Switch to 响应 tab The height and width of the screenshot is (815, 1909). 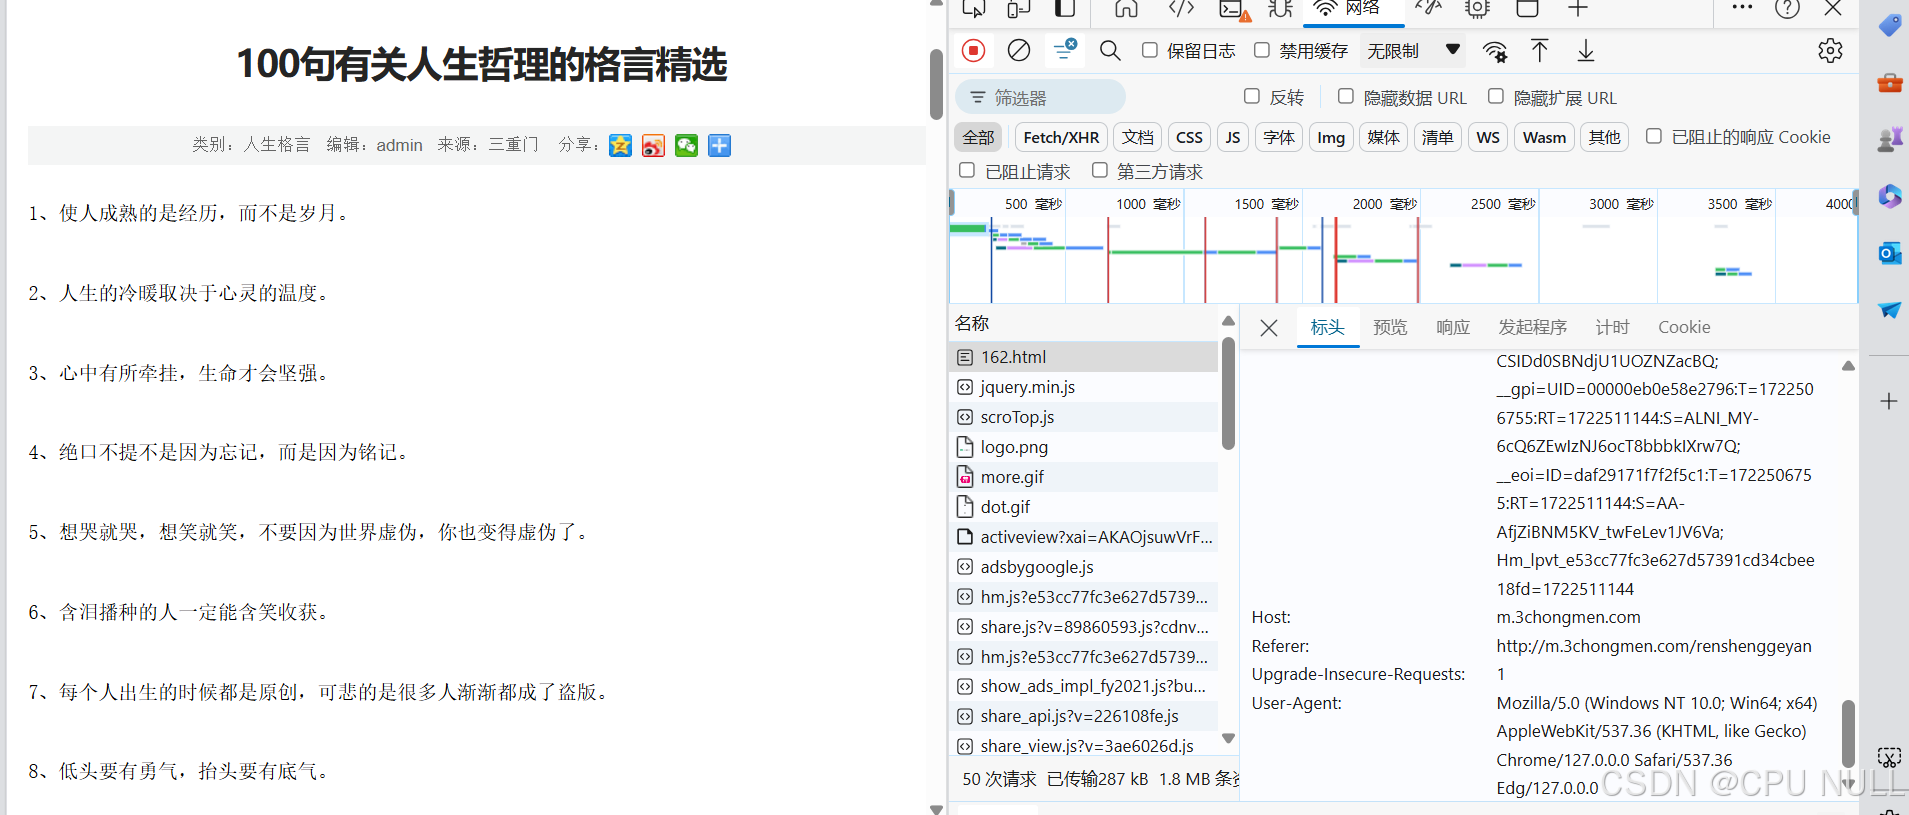1453,327
